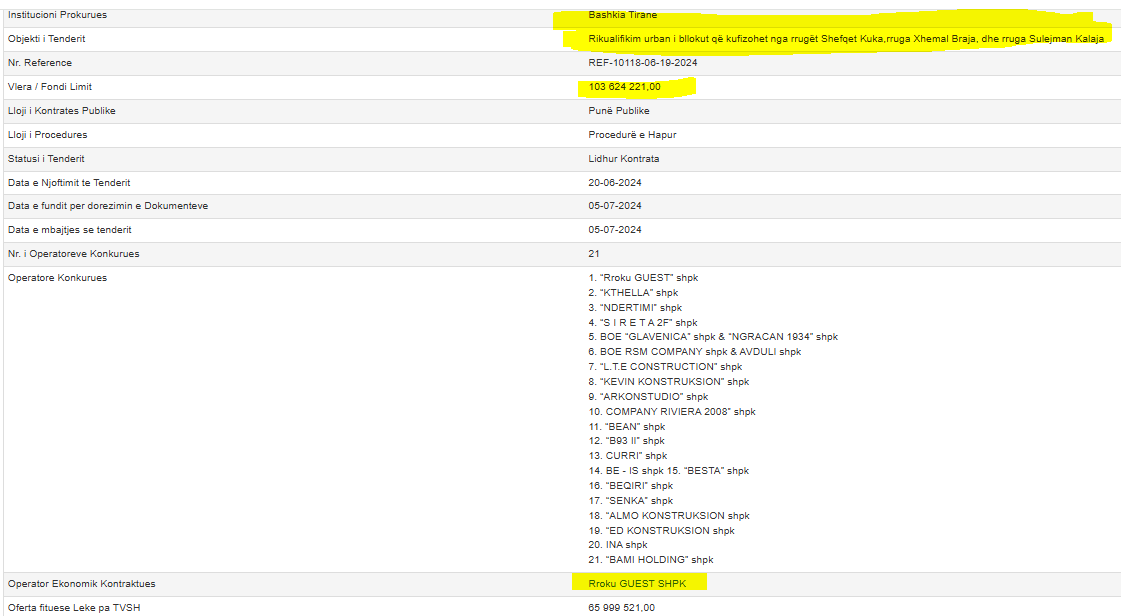
Task: Click winning offer value 65 999 521,00
Action: [621, 607]
